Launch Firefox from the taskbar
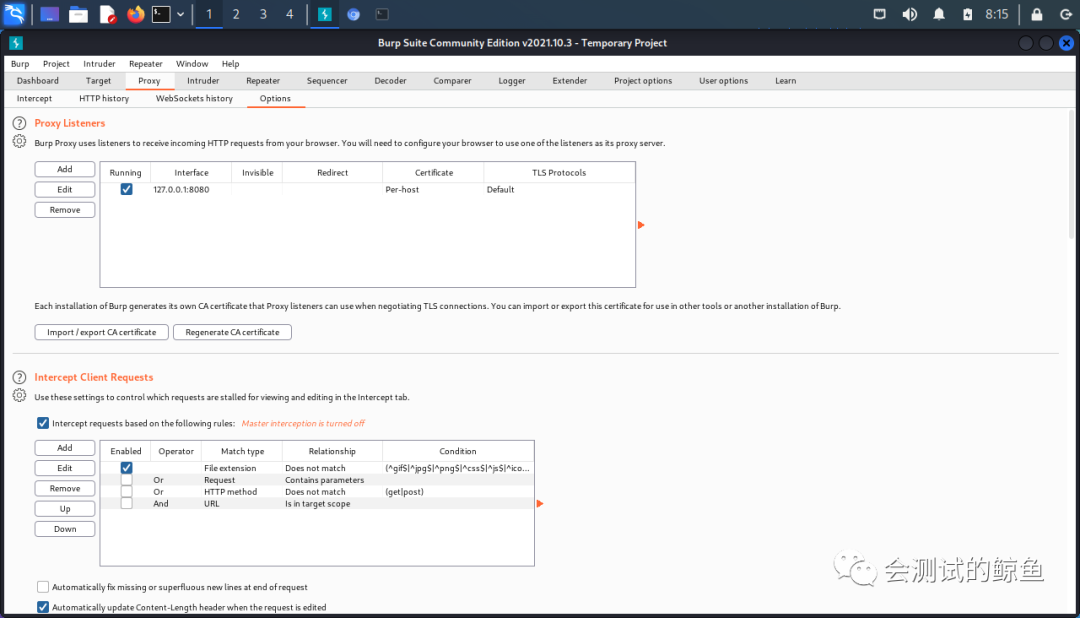 (136, 14)
